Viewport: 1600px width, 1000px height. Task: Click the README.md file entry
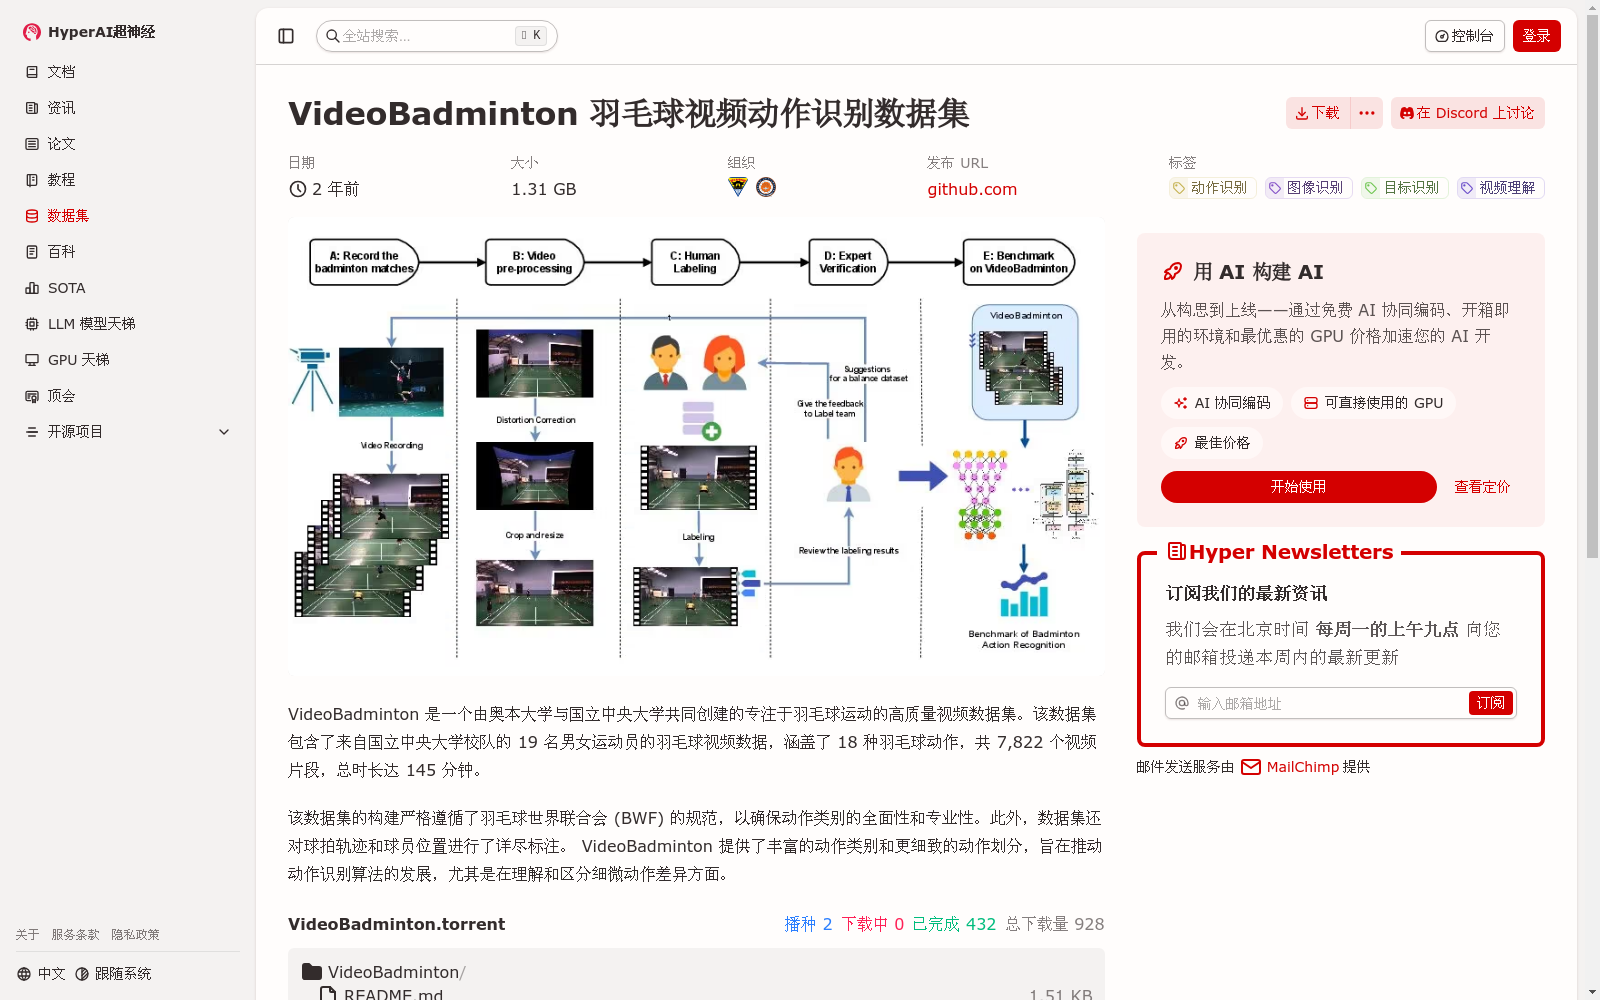click(381, 994)
